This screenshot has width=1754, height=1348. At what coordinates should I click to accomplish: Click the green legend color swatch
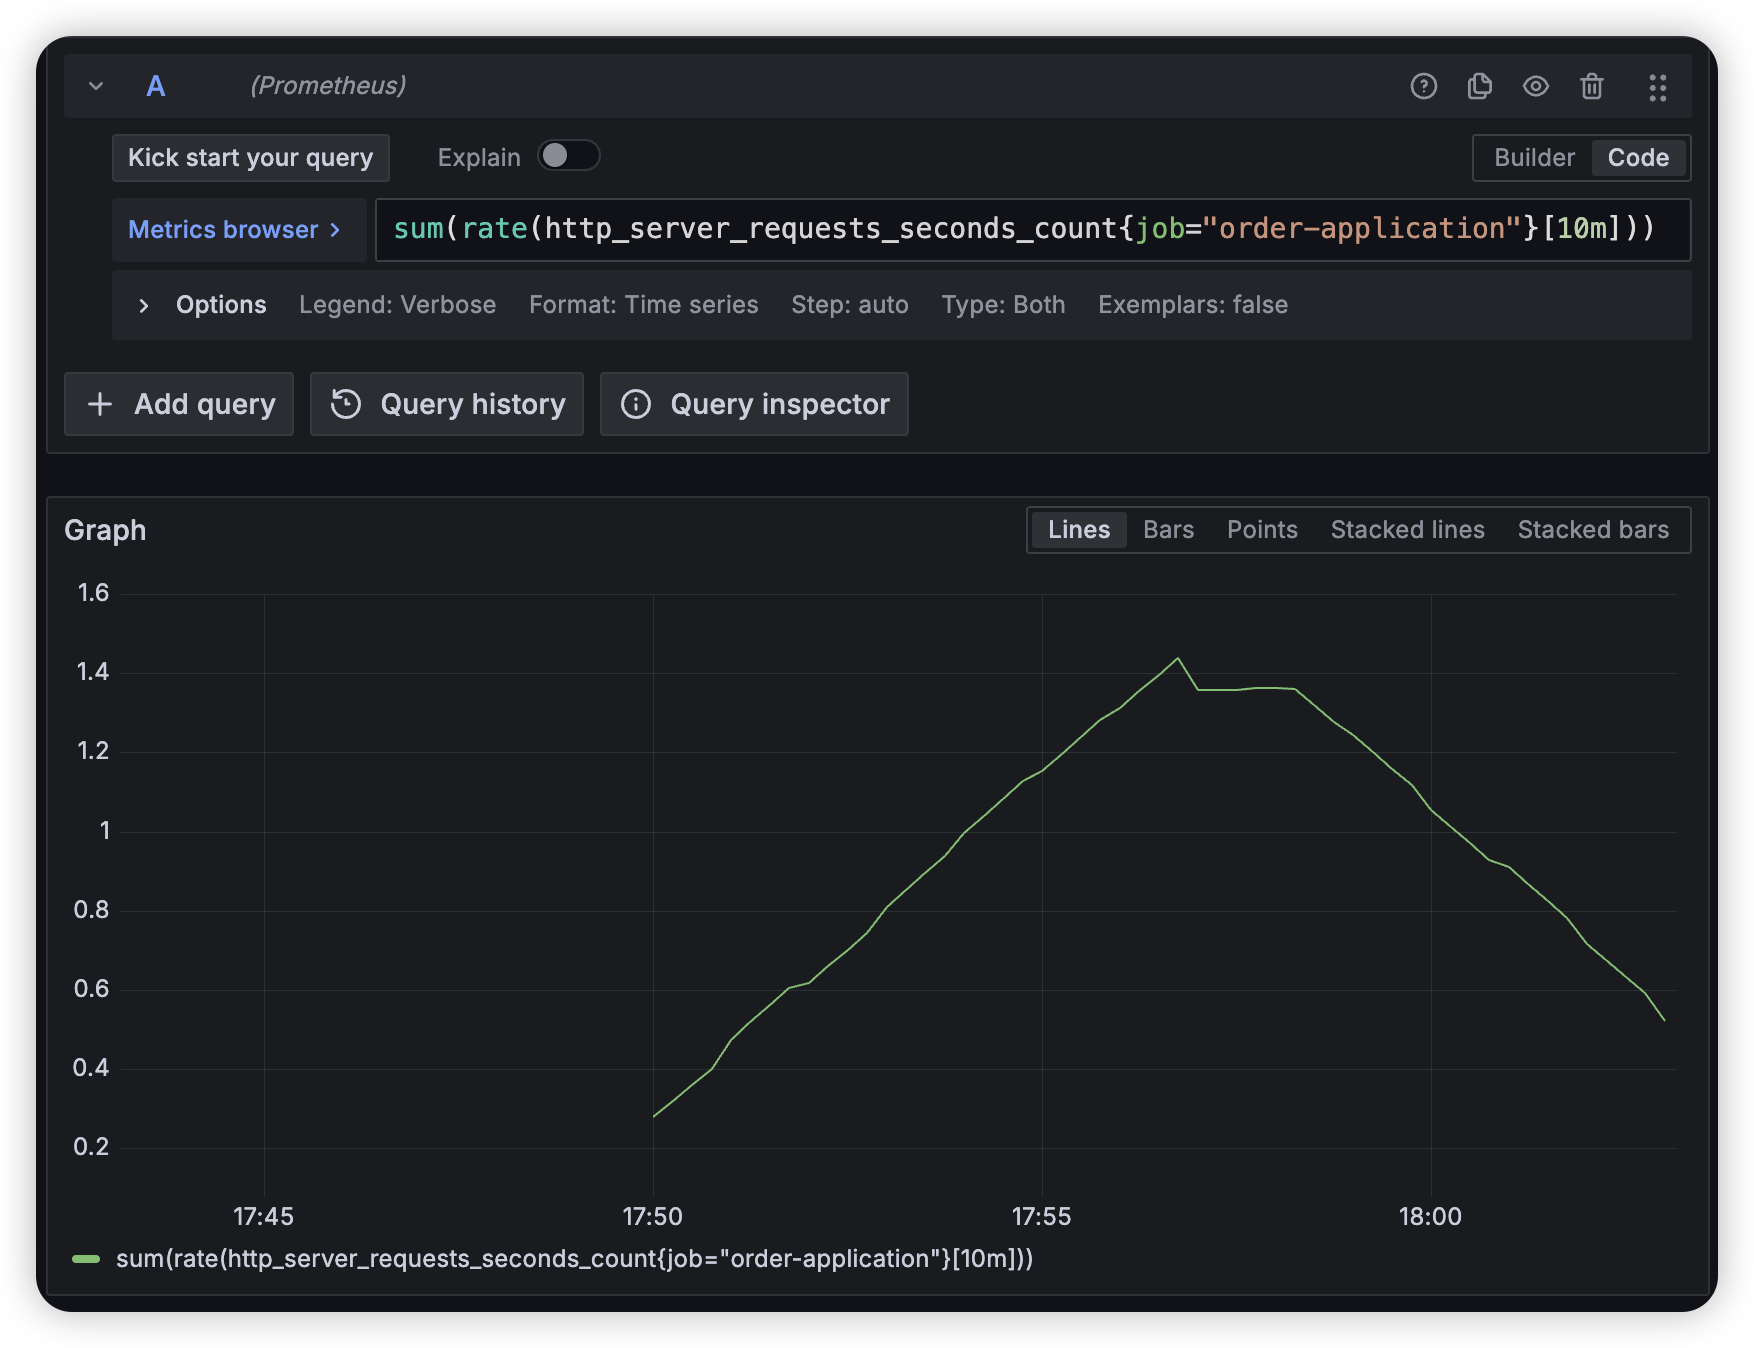tap(86, 1259)
